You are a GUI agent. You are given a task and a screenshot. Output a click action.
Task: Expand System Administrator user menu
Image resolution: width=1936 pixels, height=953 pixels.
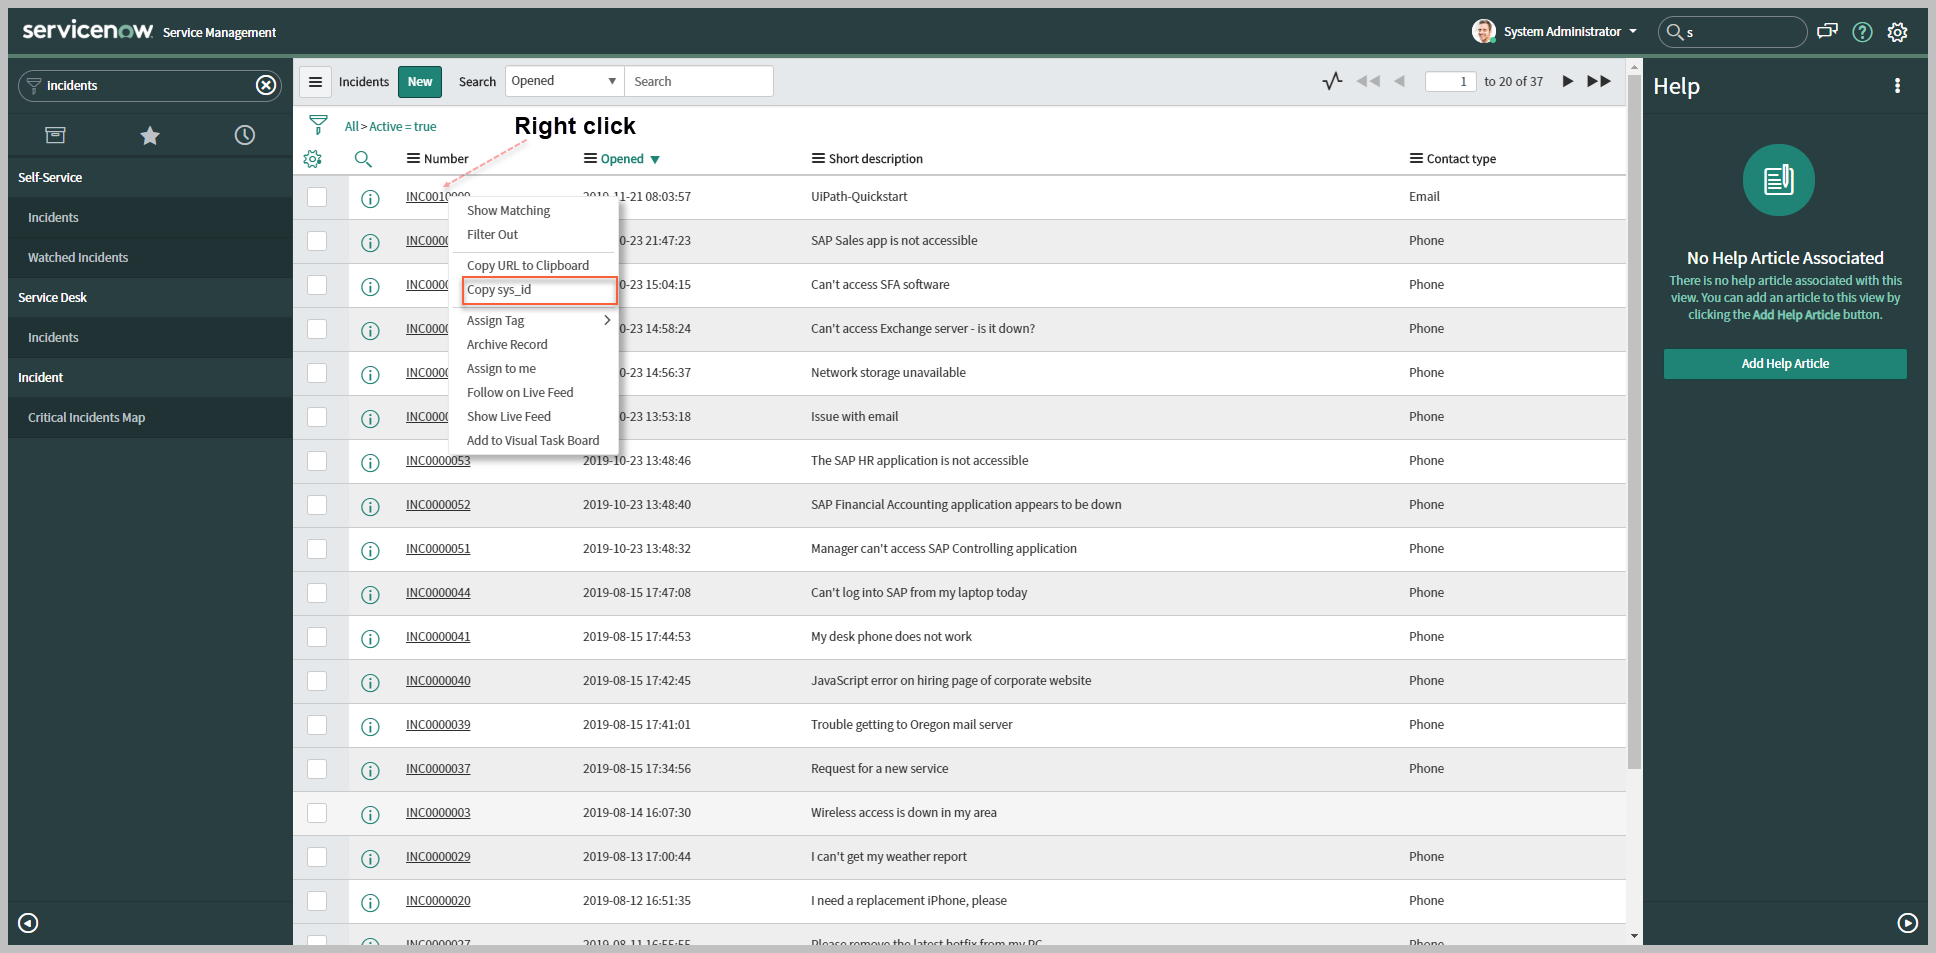point(1554,31)
